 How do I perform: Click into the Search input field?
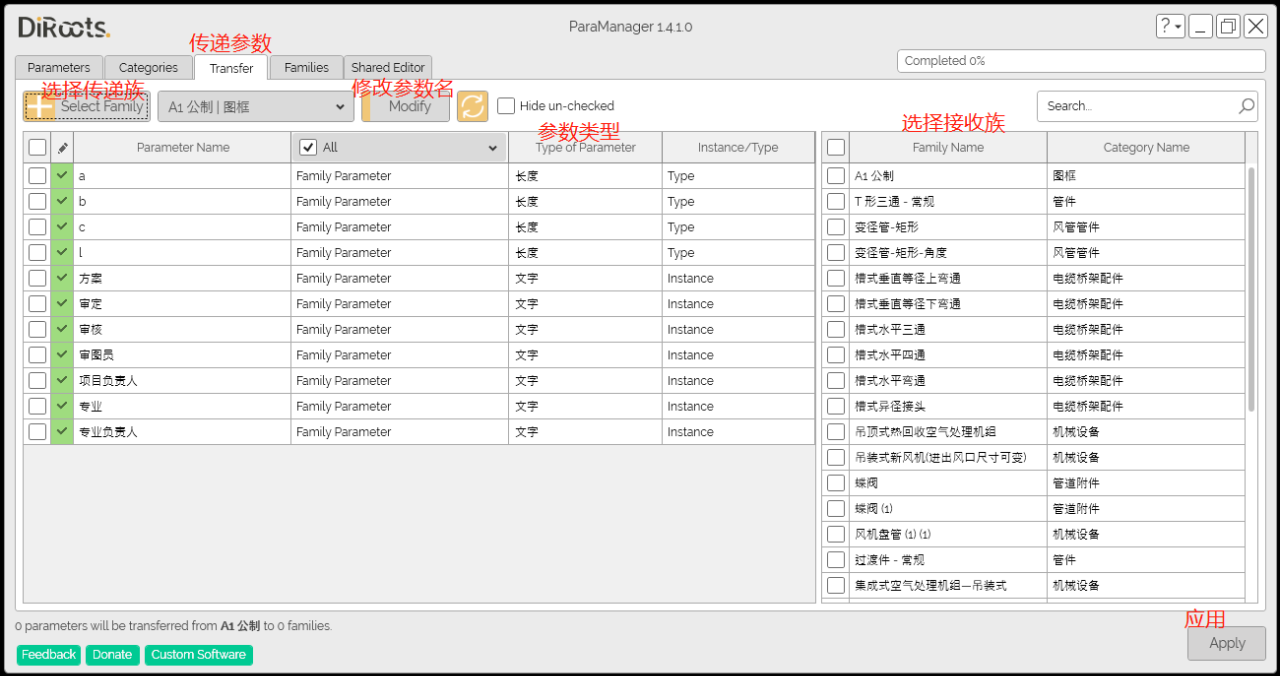tap(1137, 106)
